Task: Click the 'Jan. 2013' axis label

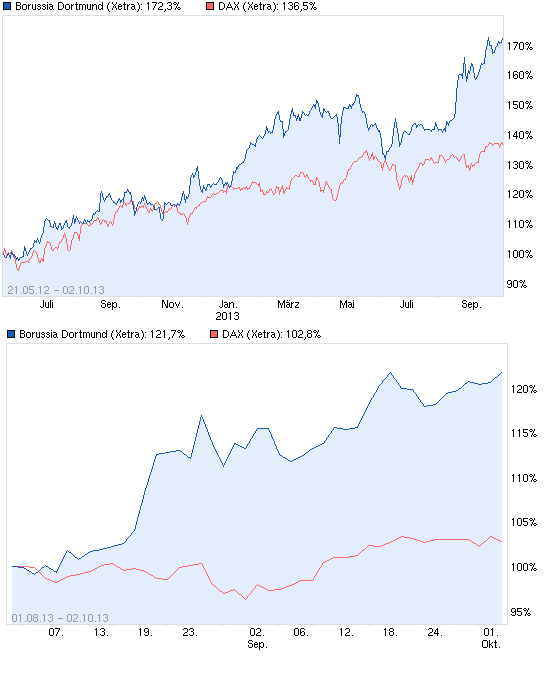Action: point(228,310)
